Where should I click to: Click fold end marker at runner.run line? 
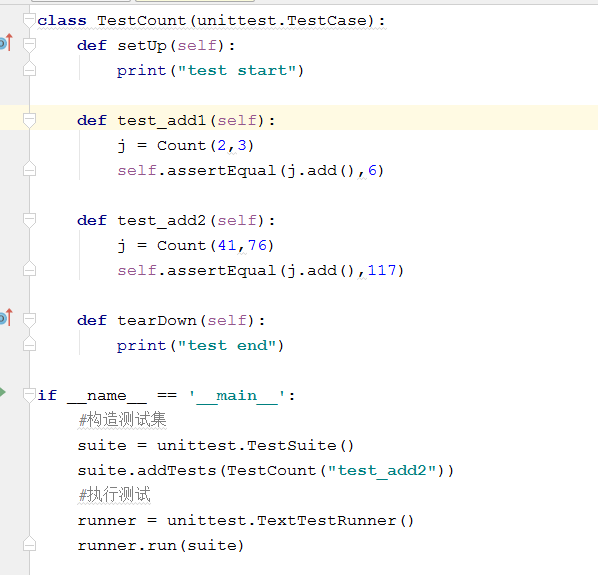(29, 544)
